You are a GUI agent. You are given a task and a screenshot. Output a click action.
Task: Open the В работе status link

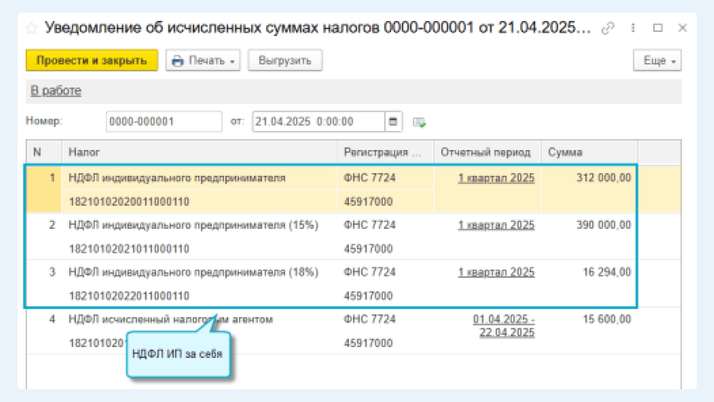pos(55,91)
